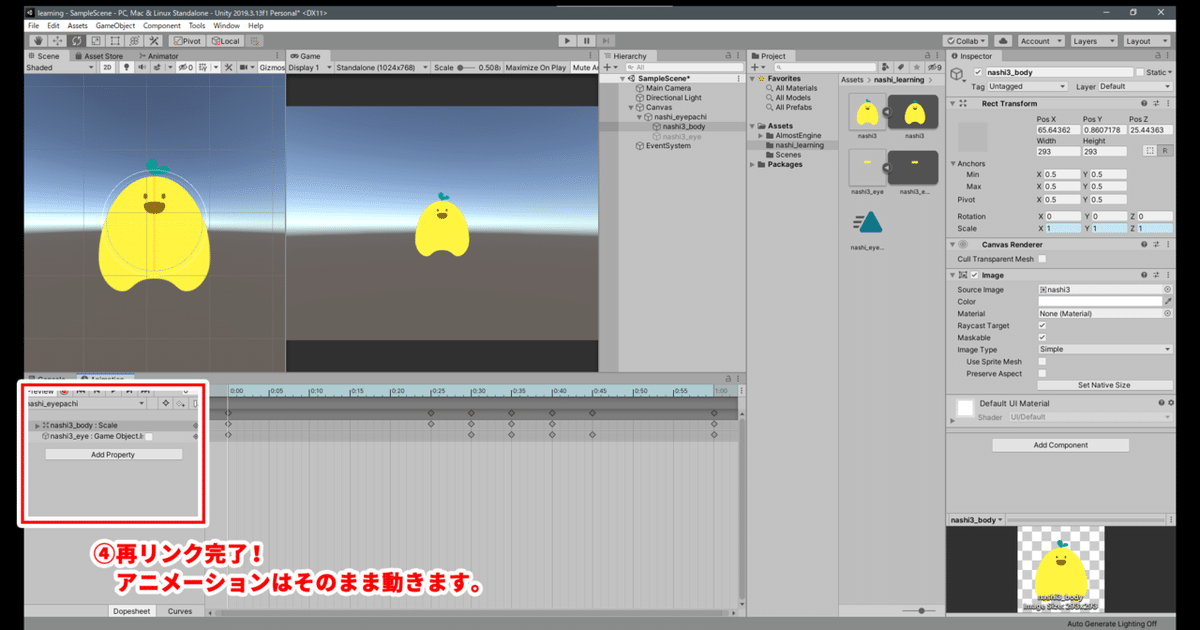This screenshot has height=630, width=1200.
Task: Uncheck Raycast Target checkbox
Action: [1043, 326]
